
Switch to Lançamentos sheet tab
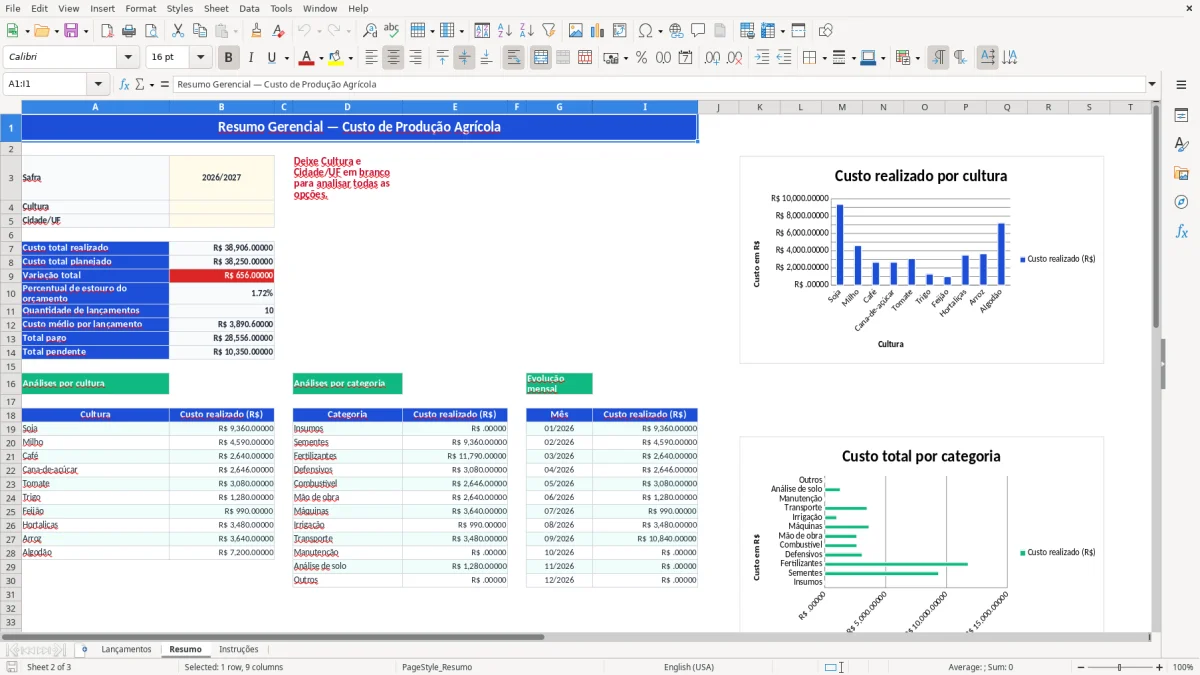[126, 649]
